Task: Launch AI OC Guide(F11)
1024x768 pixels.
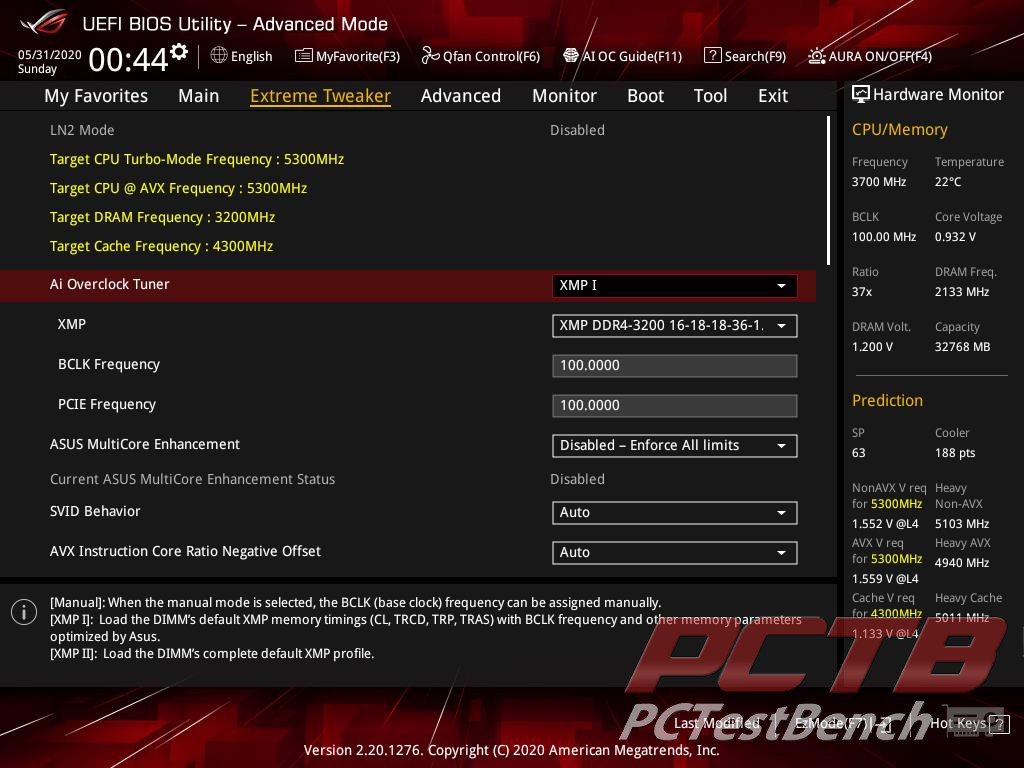Action: point(623,56)
